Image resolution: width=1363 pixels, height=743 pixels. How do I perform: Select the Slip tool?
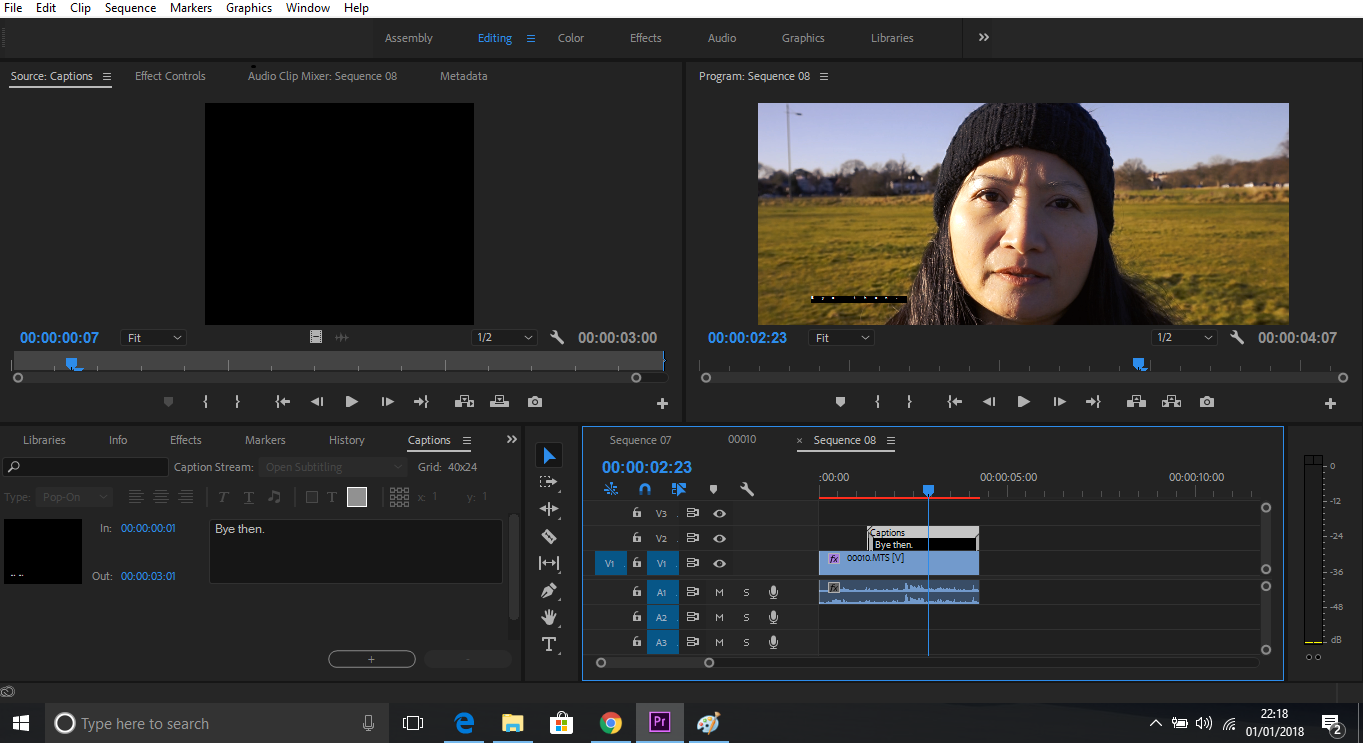coord(549,563)
